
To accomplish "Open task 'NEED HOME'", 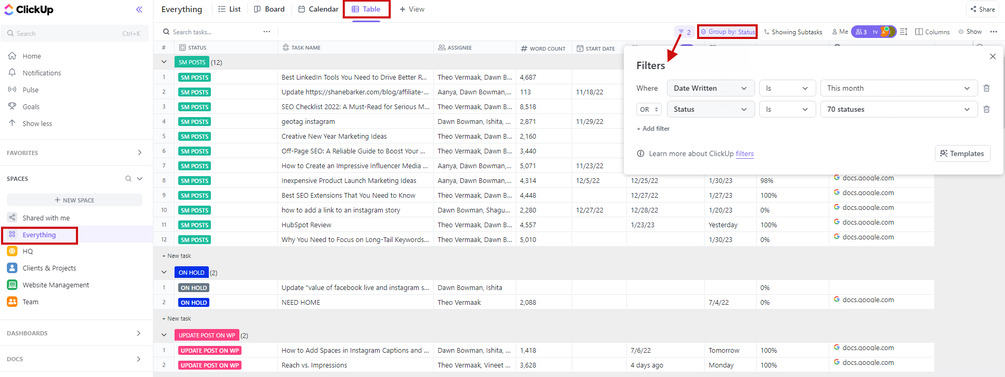I will [x=301, y=303].
